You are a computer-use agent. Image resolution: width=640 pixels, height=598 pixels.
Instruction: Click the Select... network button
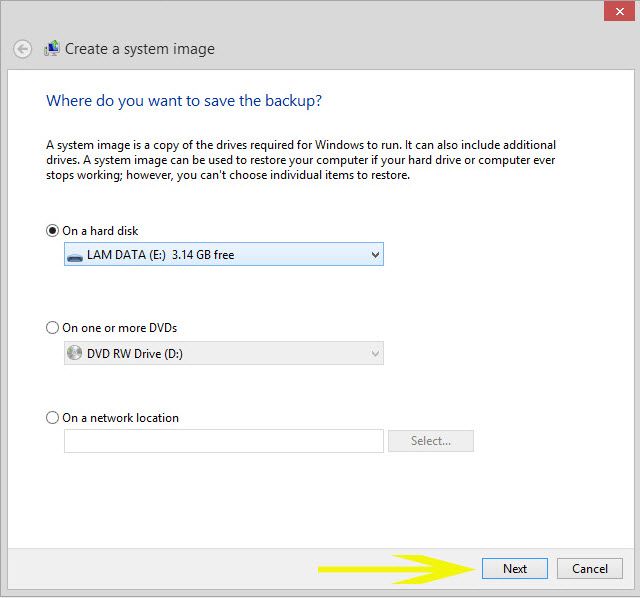tap(430, 441)
